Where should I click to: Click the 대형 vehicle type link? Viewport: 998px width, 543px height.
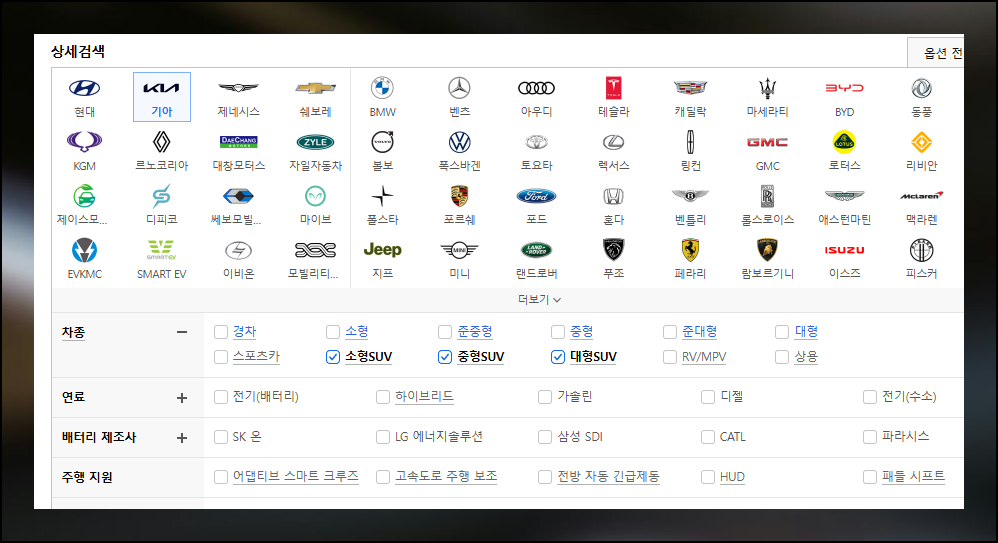(x=806, y=332)
